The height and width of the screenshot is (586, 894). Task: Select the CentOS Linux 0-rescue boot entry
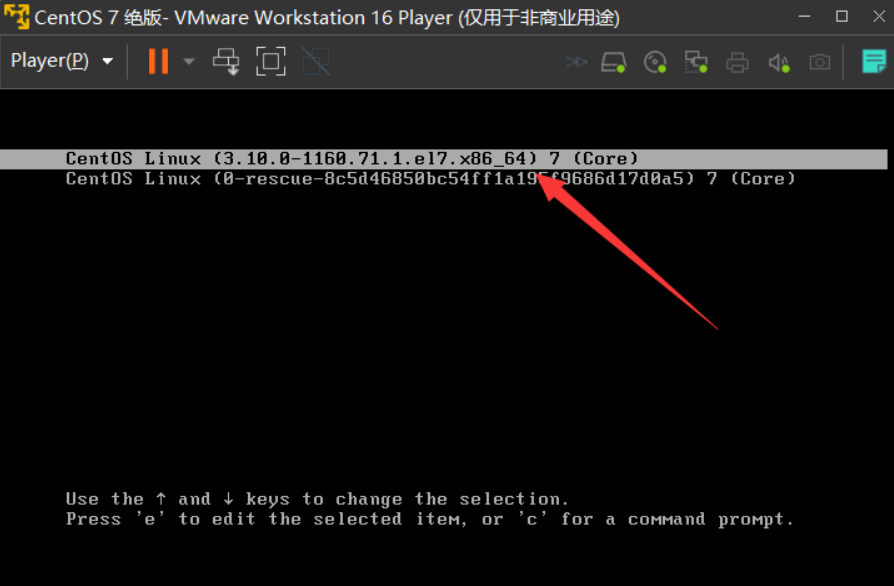[430, 179]
